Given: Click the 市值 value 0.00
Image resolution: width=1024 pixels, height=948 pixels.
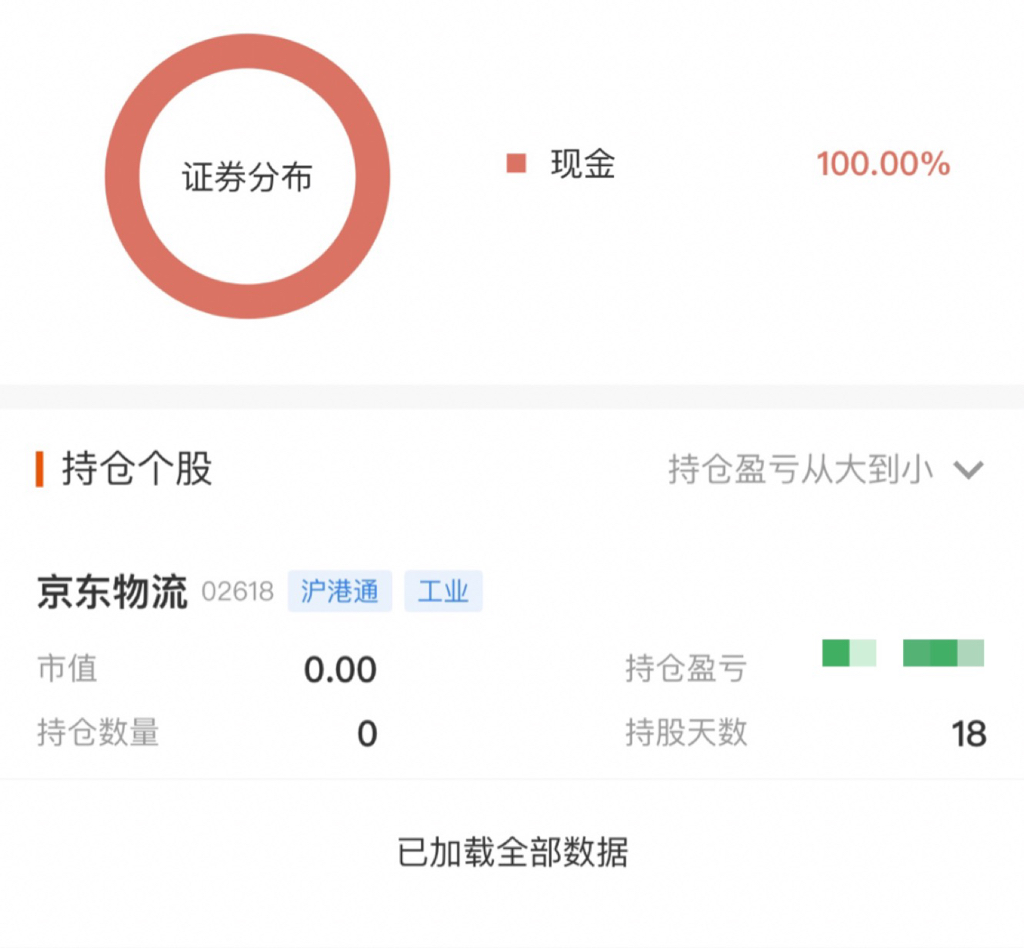Looking at the screenshot, I should tap(340, 670).
